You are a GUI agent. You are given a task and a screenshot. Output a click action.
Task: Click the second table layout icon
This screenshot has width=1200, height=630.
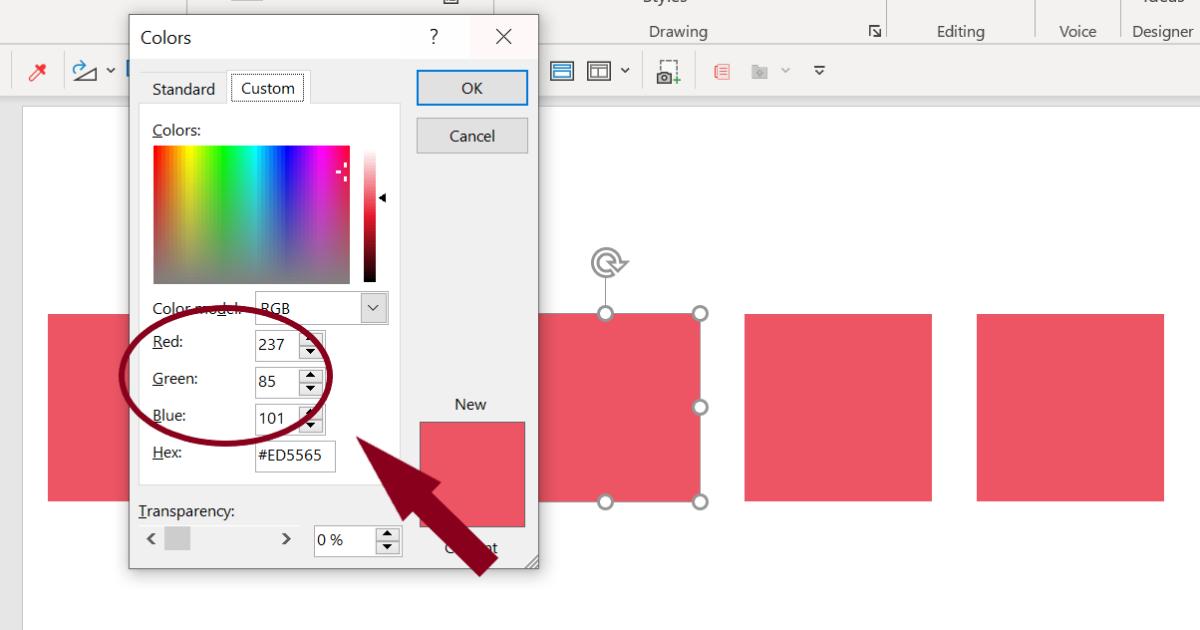(598, 70)
